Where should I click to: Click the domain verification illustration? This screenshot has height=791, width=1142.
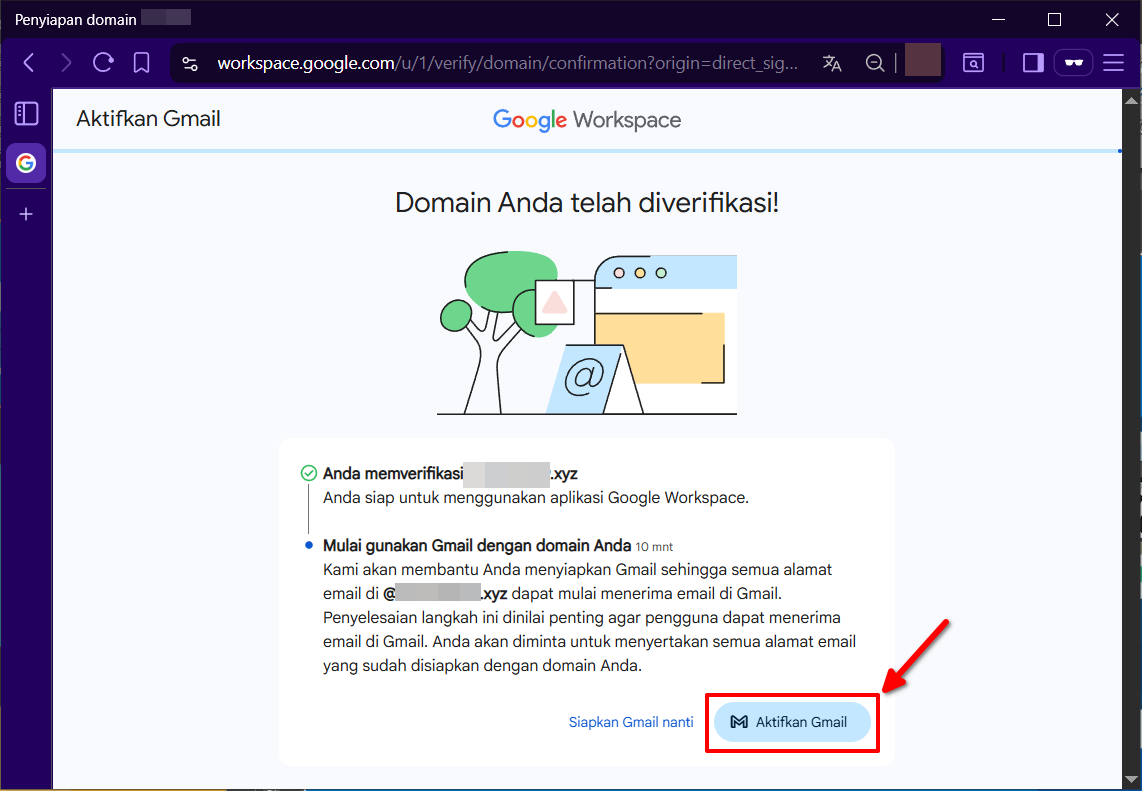[x=587, y=334]
